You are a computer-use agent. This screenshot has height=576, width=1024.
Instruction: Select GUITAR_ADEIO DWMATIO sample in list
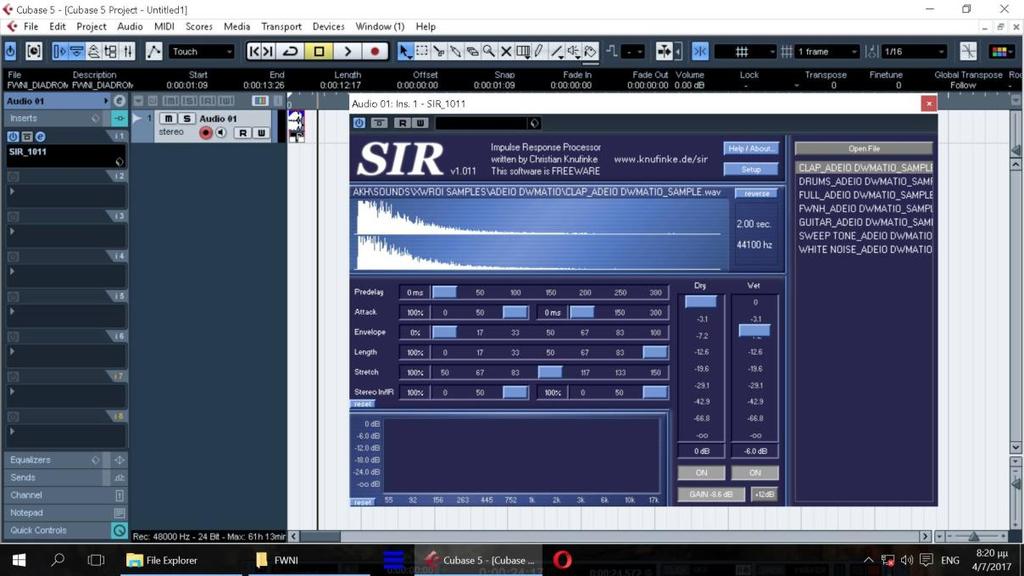click(865, 222)
